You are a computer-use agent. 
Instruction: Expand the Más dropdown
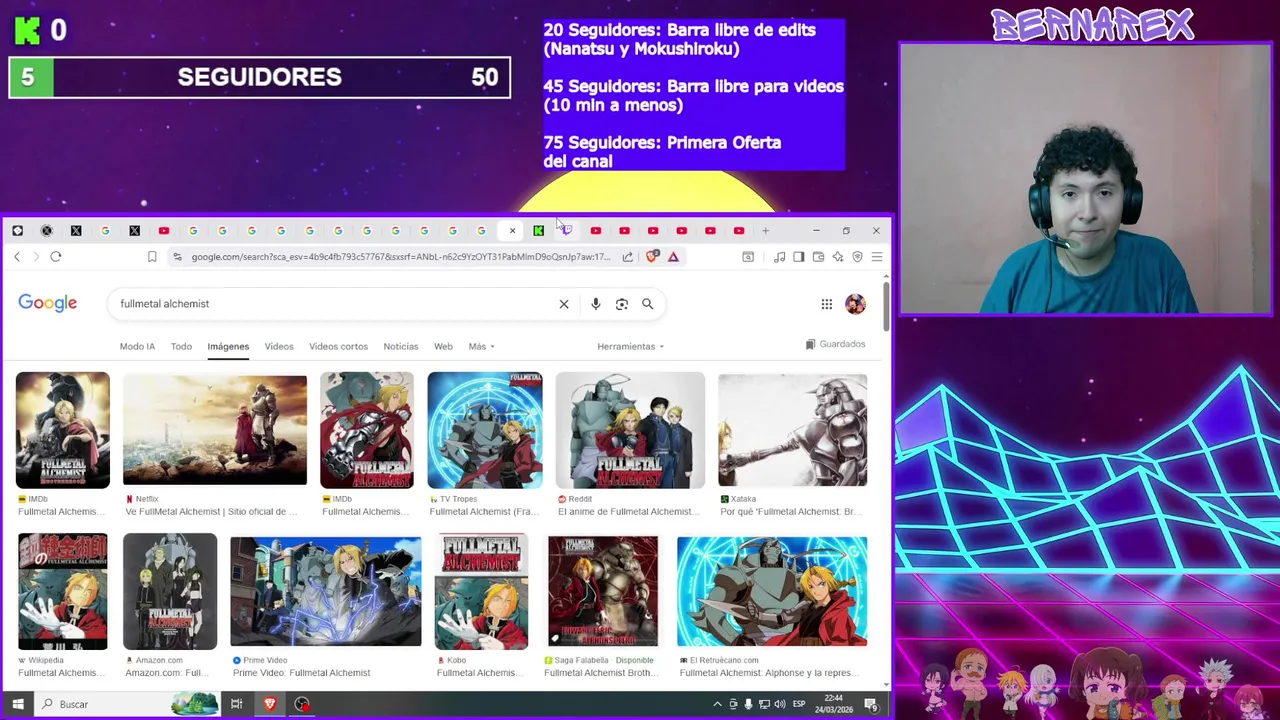point(481,347)
